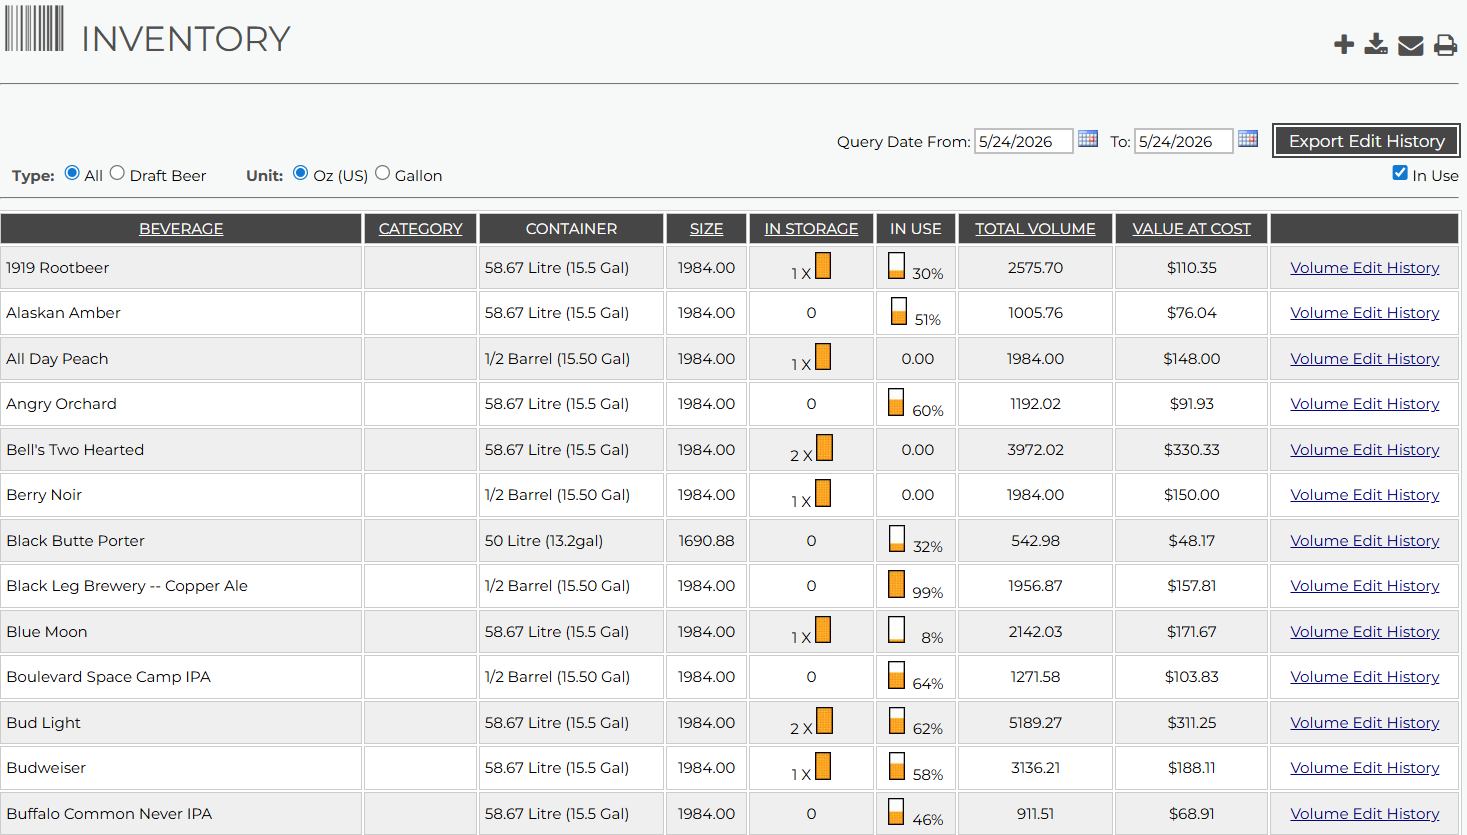Sort table by Size column header
Viewport: 1467px width, 835px height.
pos(706,229)
